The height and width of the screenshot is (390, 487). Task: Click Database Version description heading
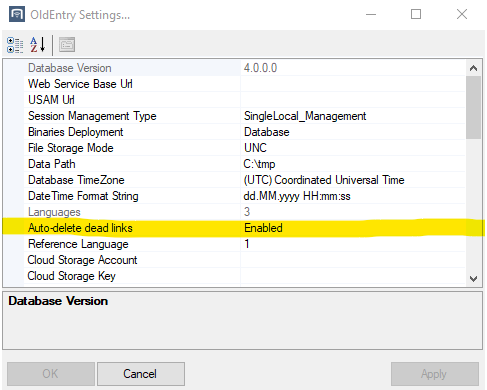(x=58, y=301)
